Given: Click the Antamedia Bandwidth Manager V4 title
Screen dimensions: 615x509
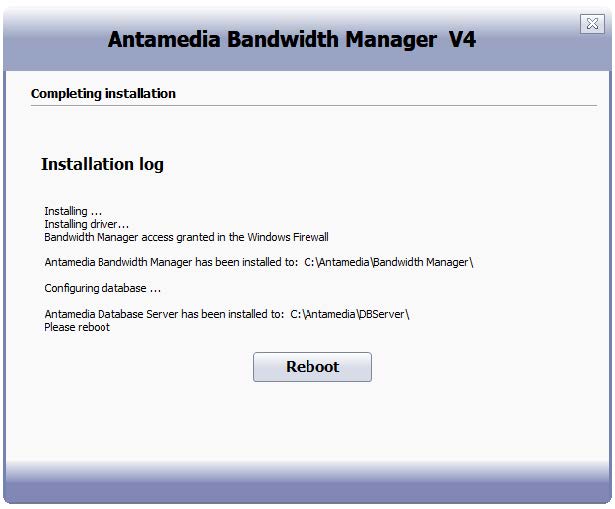Looking at the screenshot, I should point(292,40).
